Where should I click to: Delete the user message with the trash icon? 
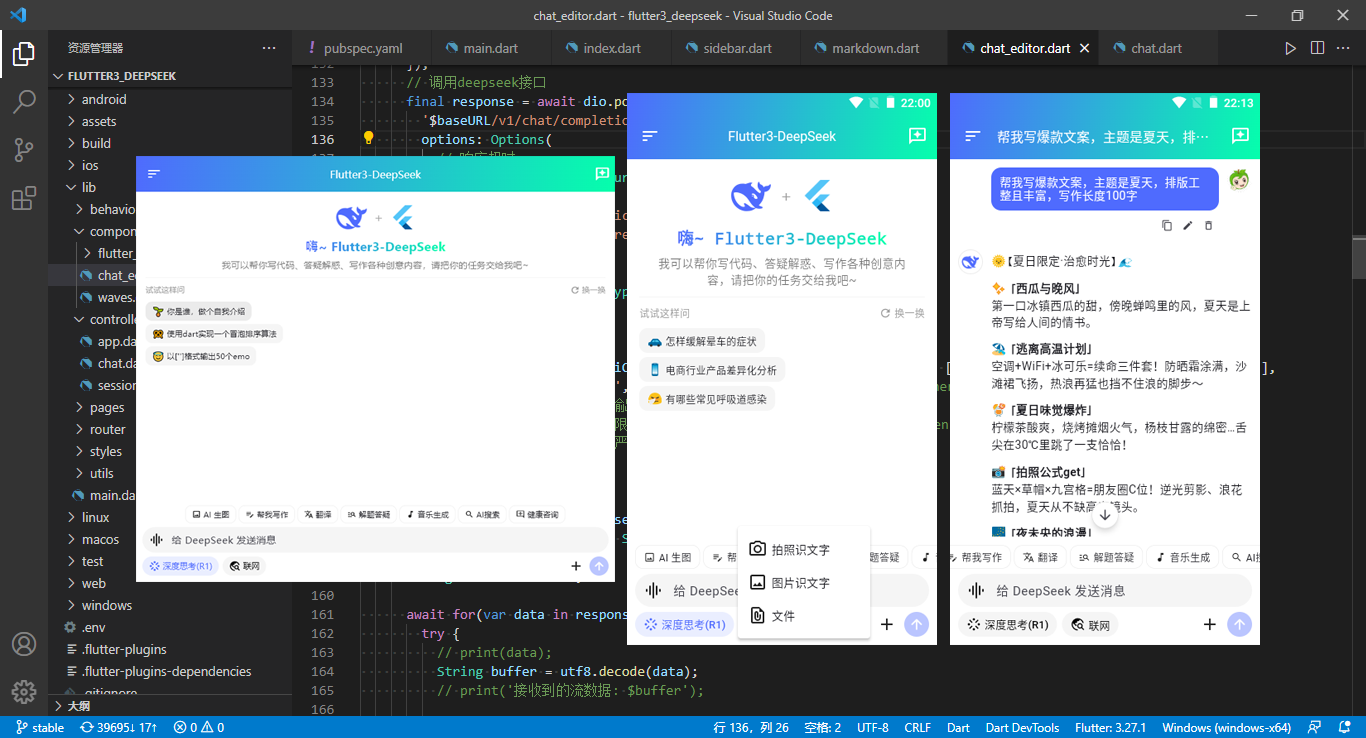[x=1208, y=226]
